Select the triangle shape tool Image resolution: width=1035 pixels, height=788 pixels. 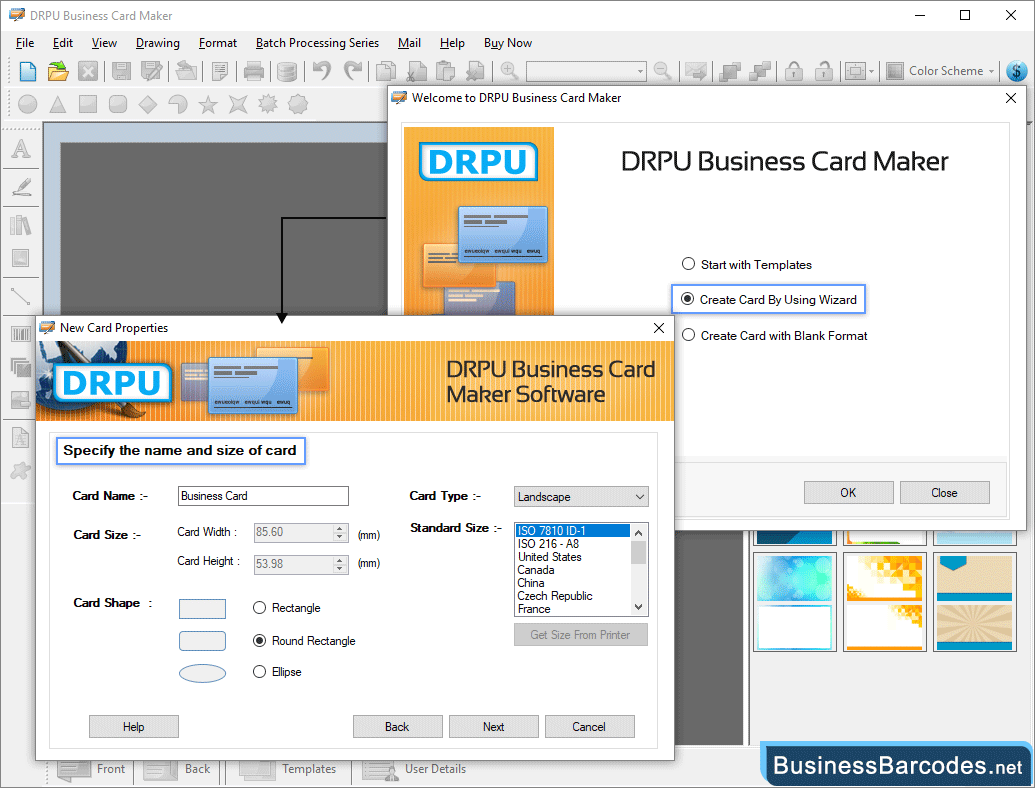pyautogui.click(x=58, y=104)
